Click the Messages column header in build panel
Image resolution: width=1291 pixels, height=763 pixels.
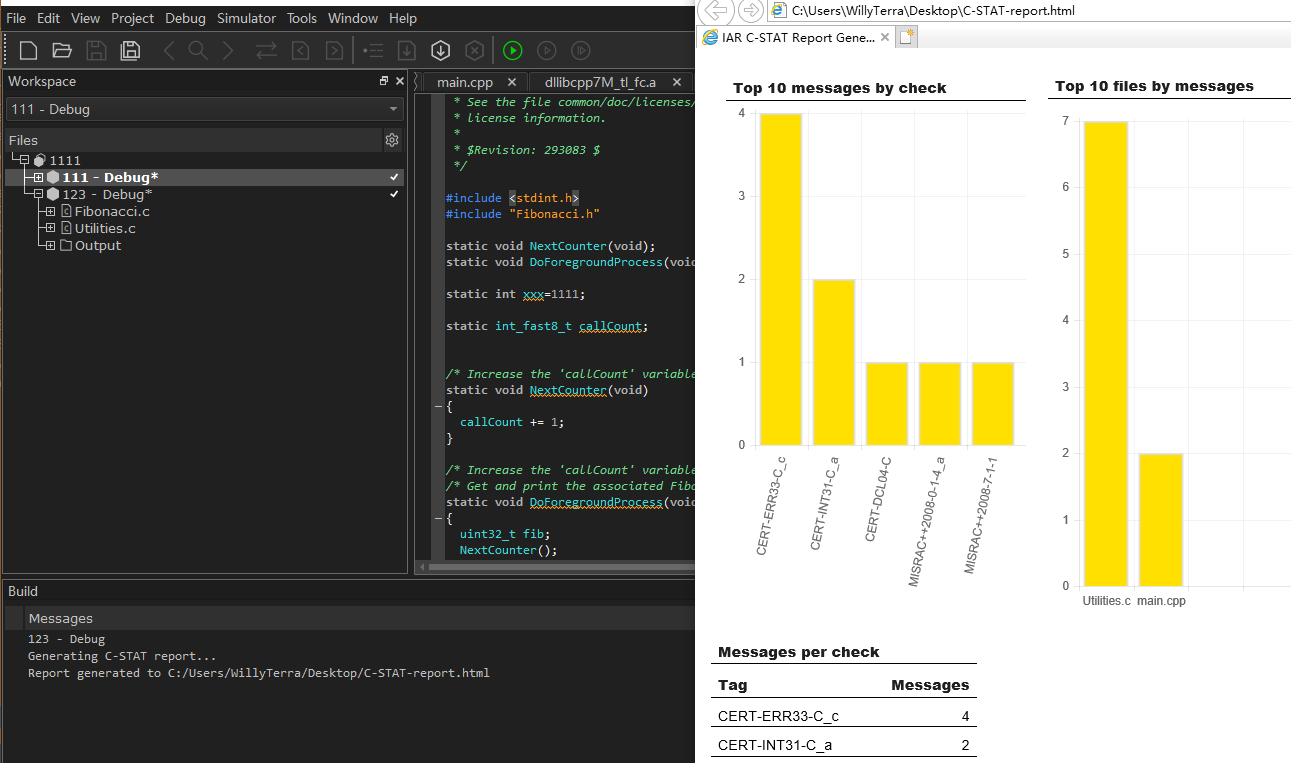[61, 619]
